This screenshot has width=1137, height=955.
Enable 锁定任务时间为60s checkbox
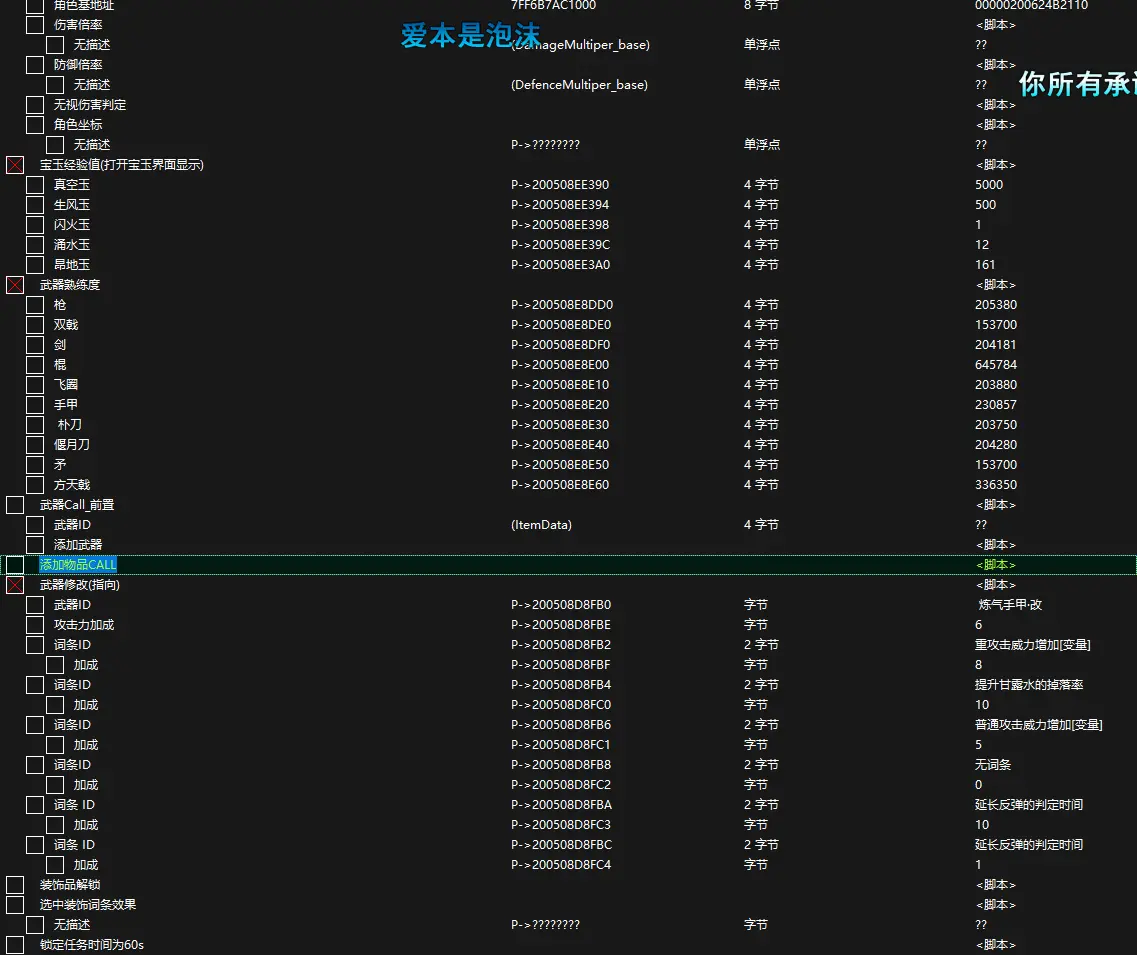pyautogui.click(x=15, y=945)
